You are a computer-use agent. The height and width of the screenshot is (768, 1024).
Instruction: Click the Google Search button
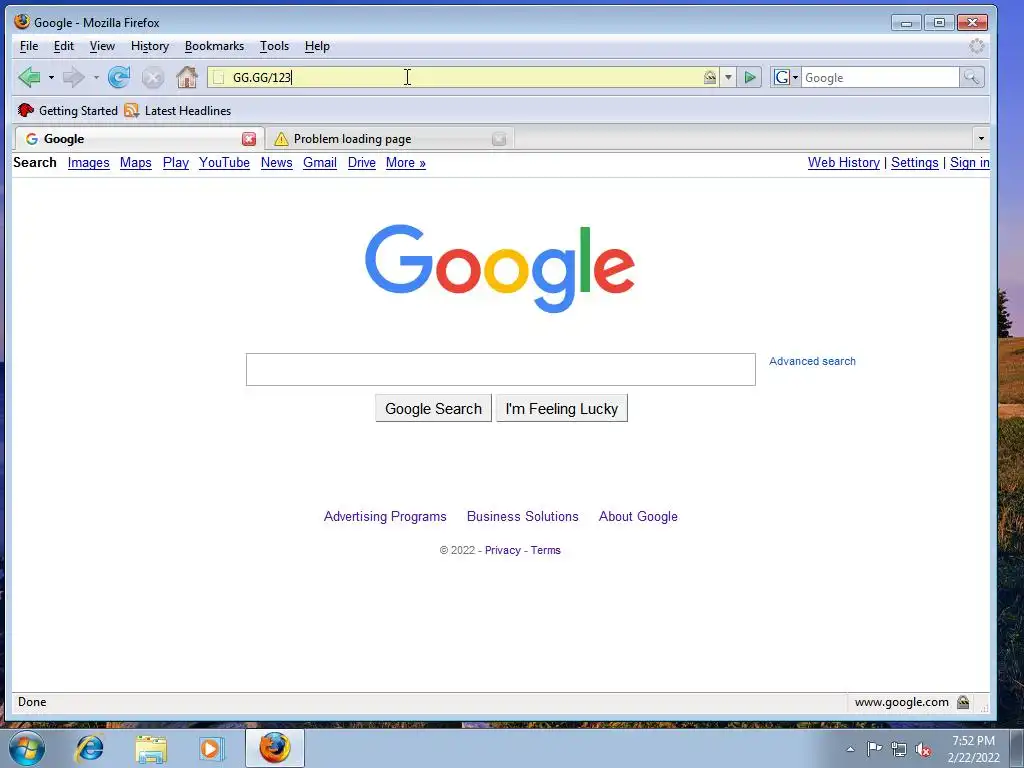tap(433, 408)
